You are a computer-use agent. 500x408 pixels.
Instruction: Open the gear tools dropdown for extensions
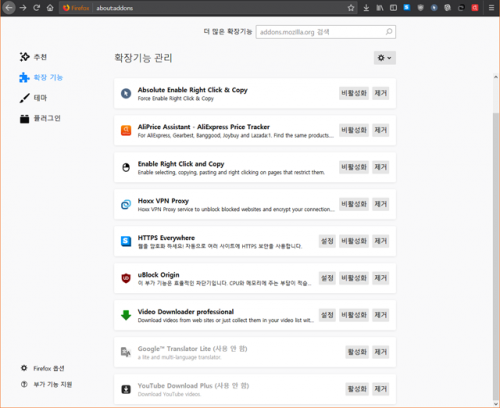tap(385, 58)
